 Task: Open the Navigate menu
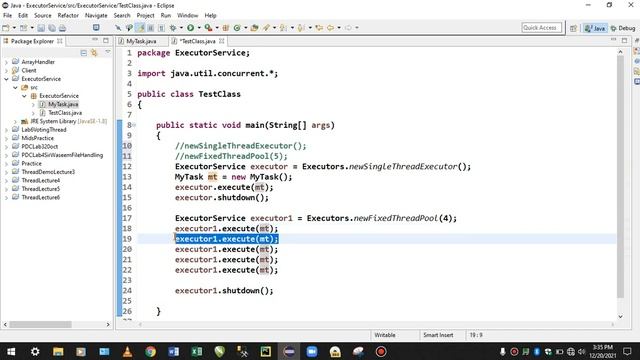[x=96, y=16]
